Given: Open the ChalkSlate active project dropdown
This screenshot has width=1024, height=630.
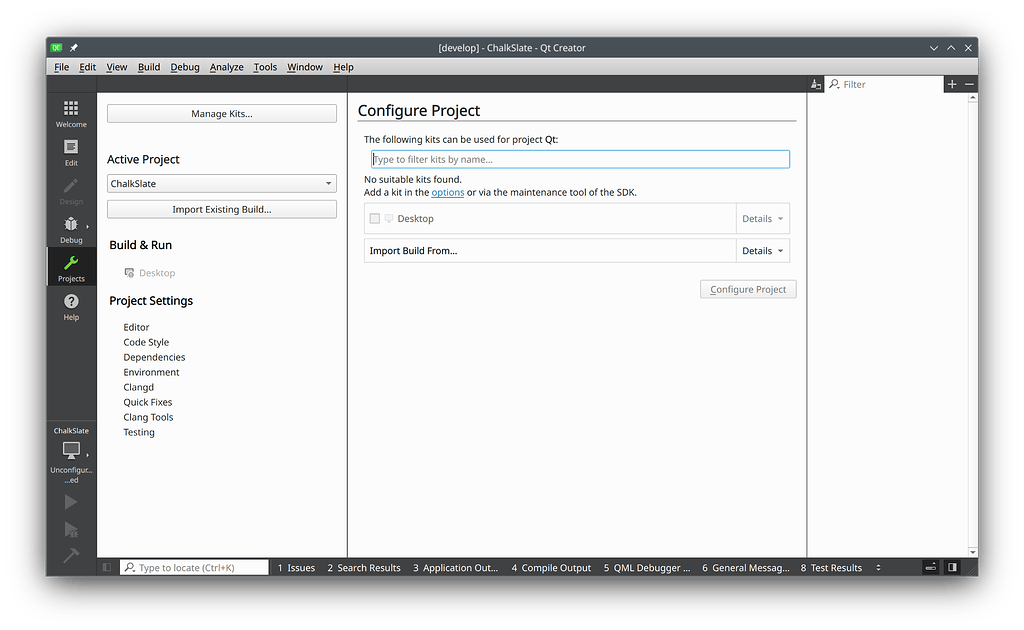Looking at the screenshot, I should point(221,184).
